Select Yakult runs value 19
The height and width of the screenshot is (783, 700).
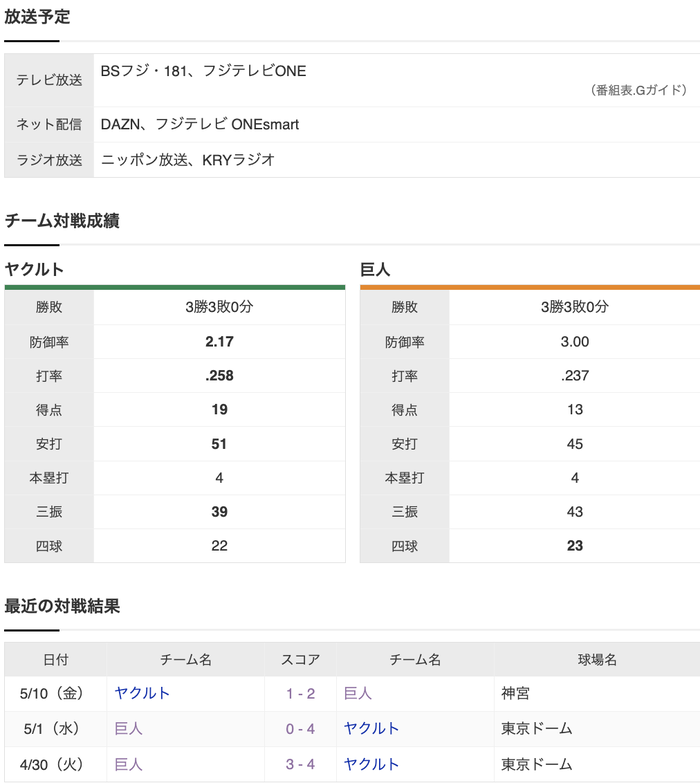tap(219, 410)
